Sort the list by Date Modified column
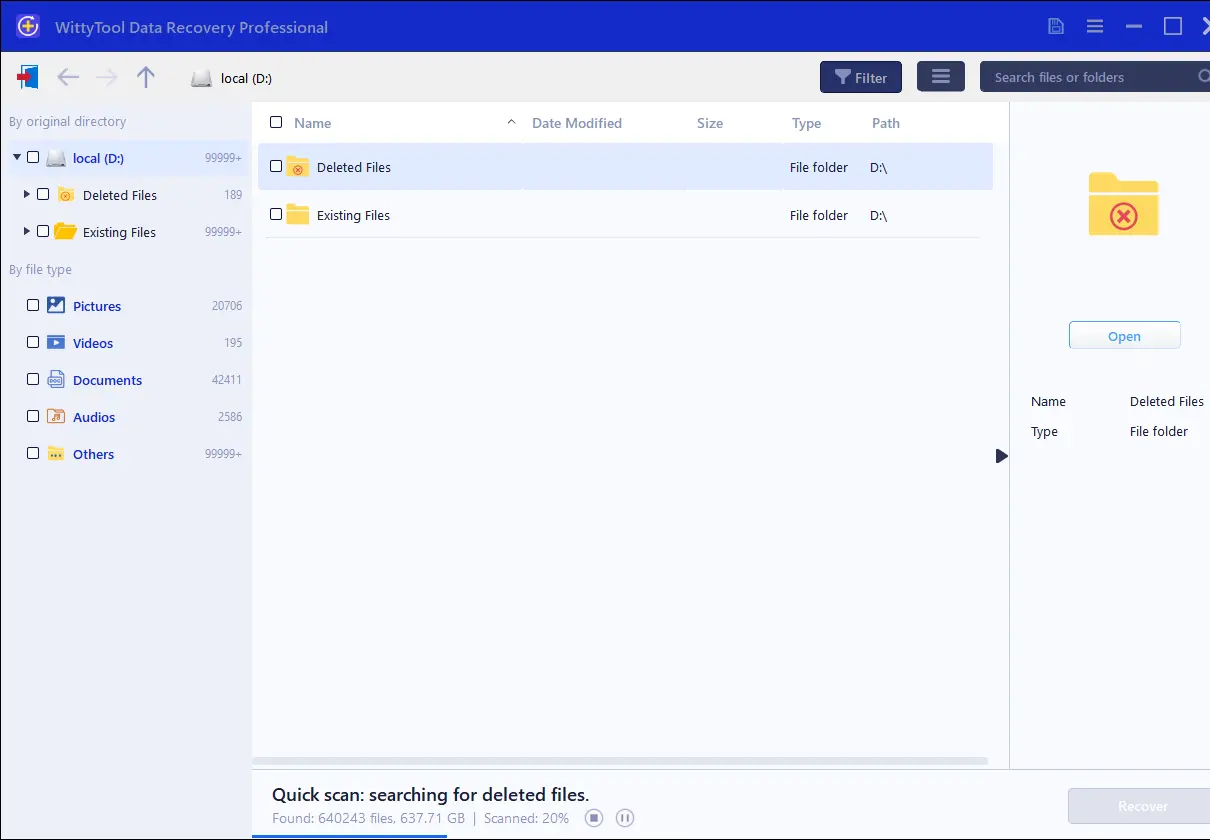The image size is (1210, 840). click(577, 123)
